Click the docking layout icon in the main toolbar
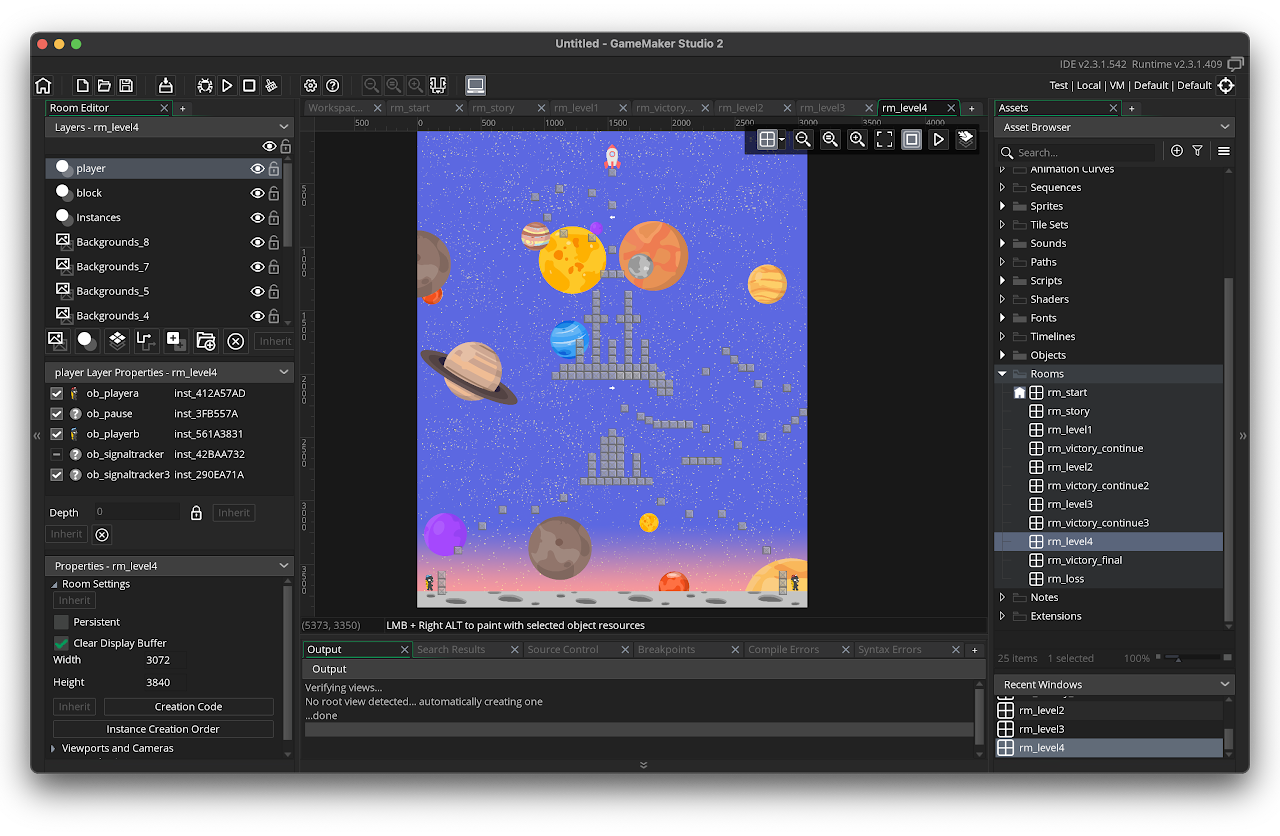The height and width of the screenshot is (836, 1280). click(437, 86)
